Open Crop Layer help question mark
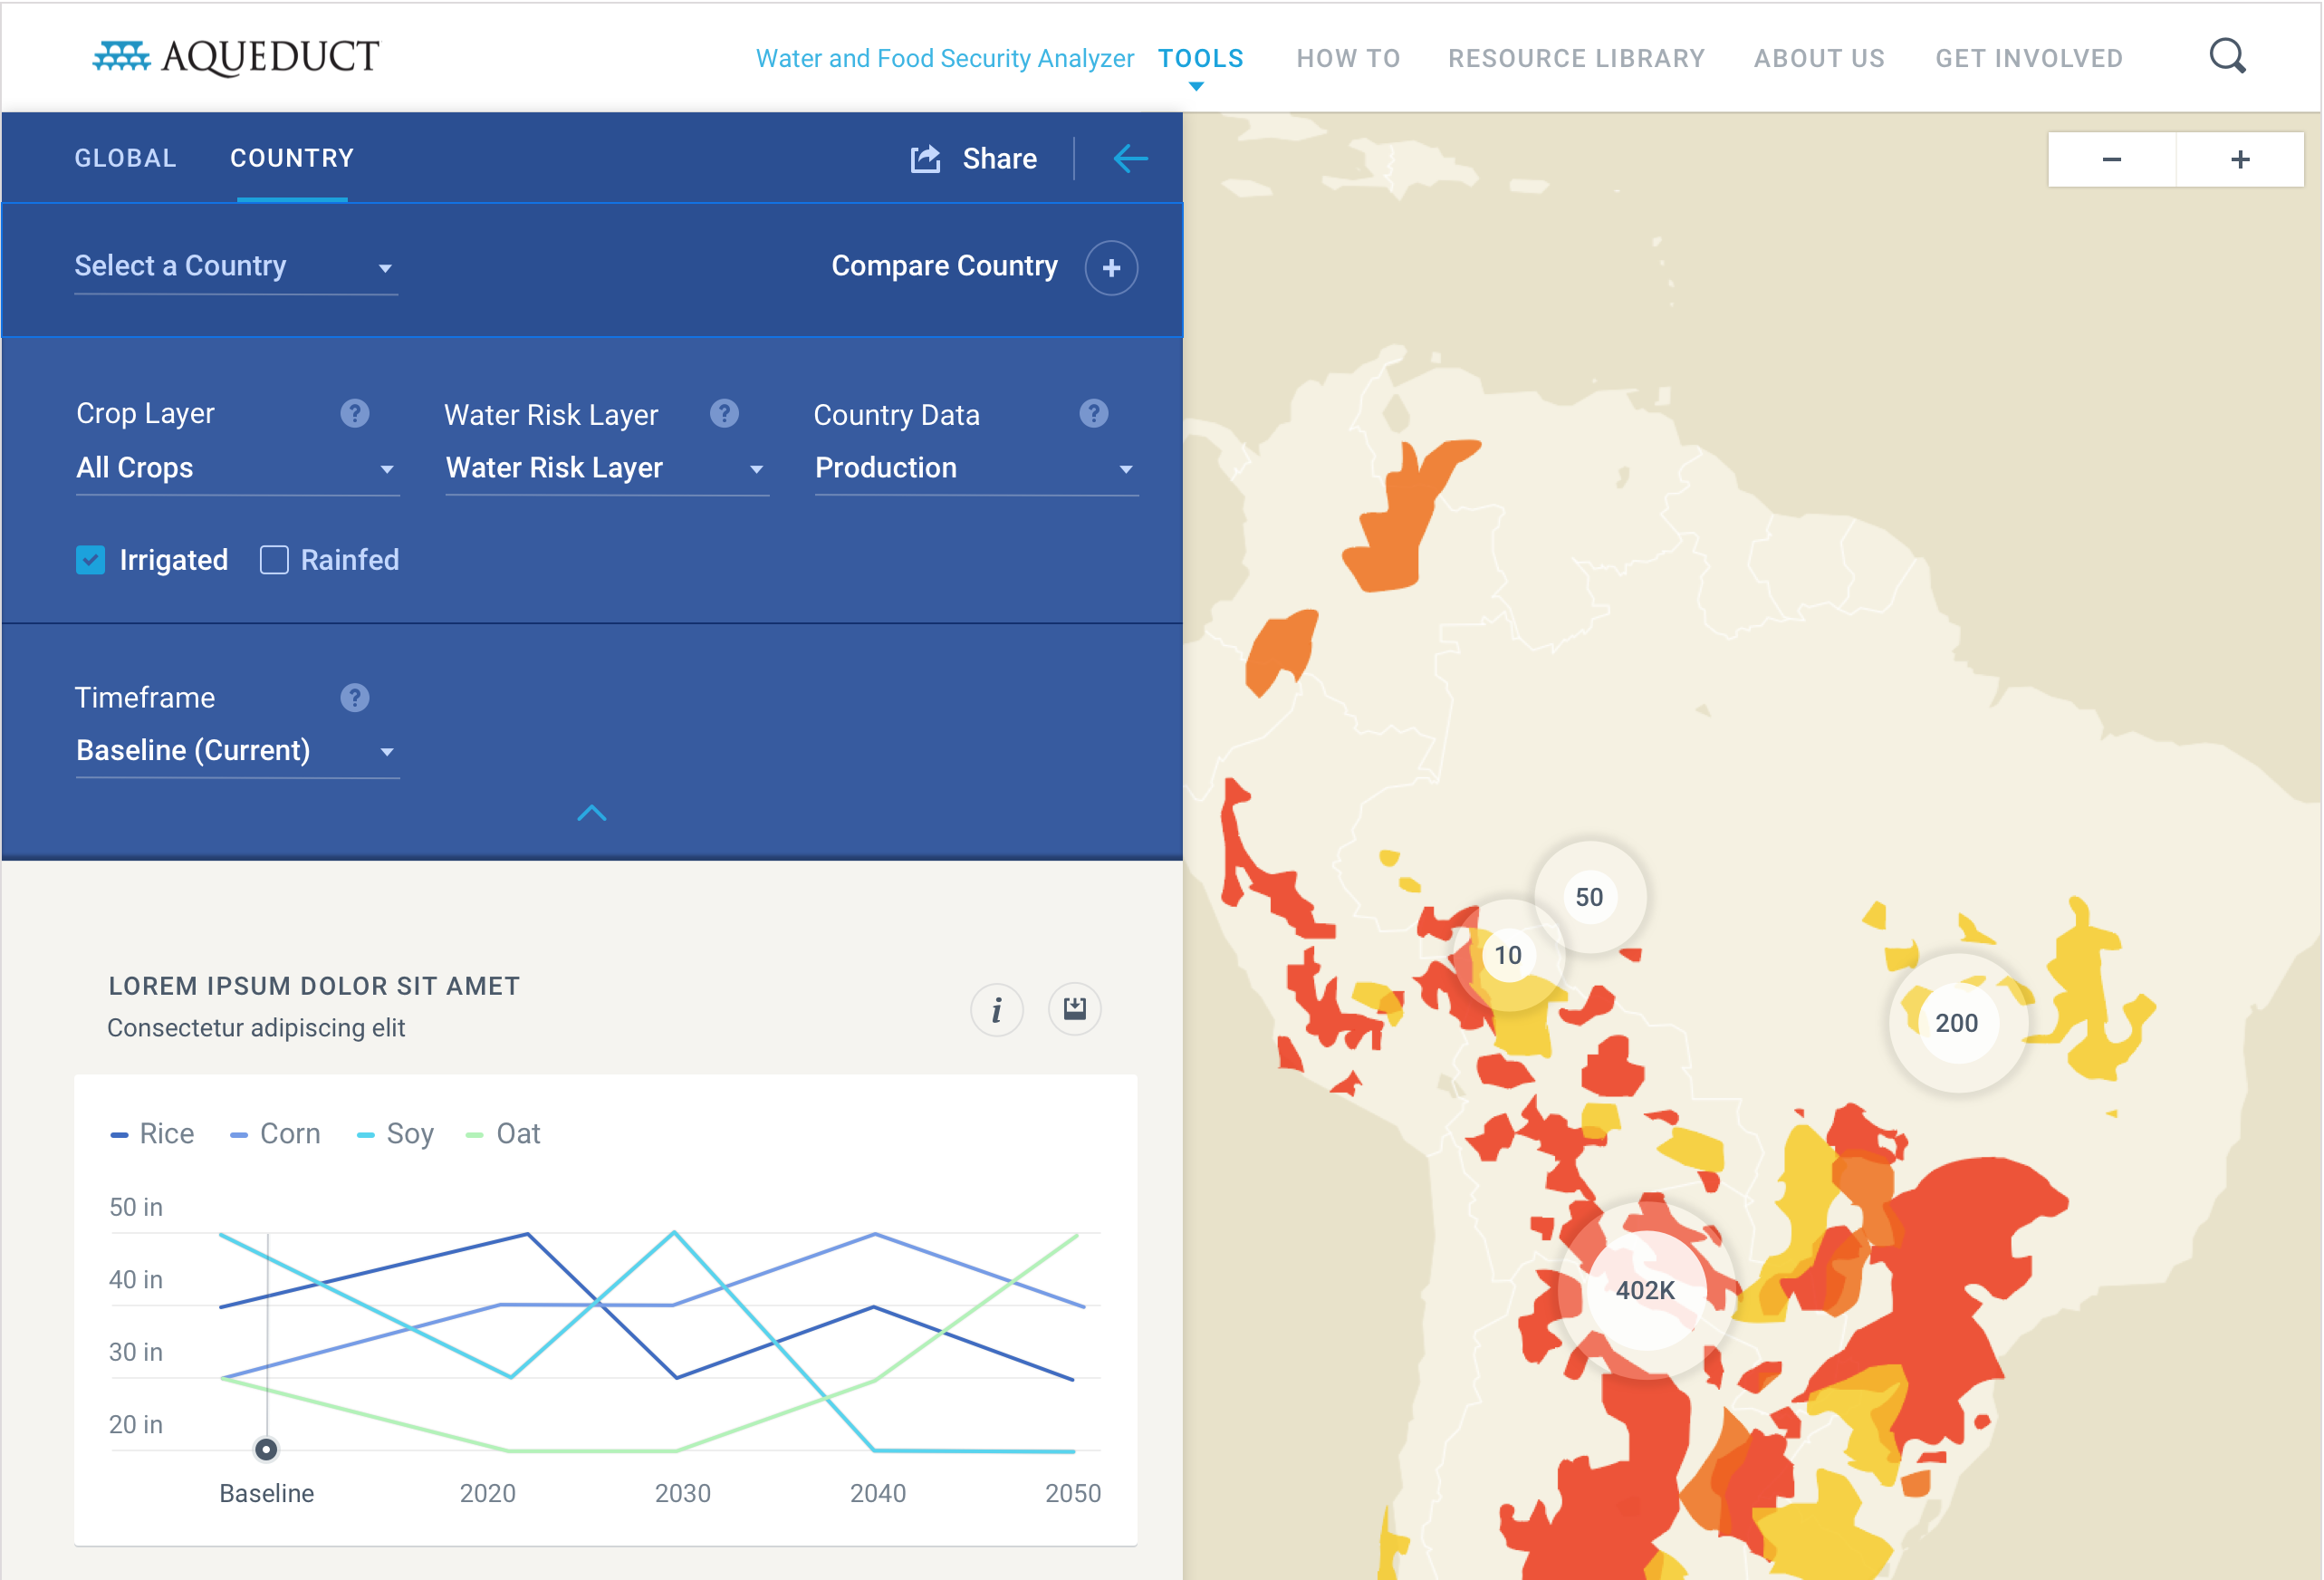The width and height of the screenshot is (2324, 1580). coord(354,413)
